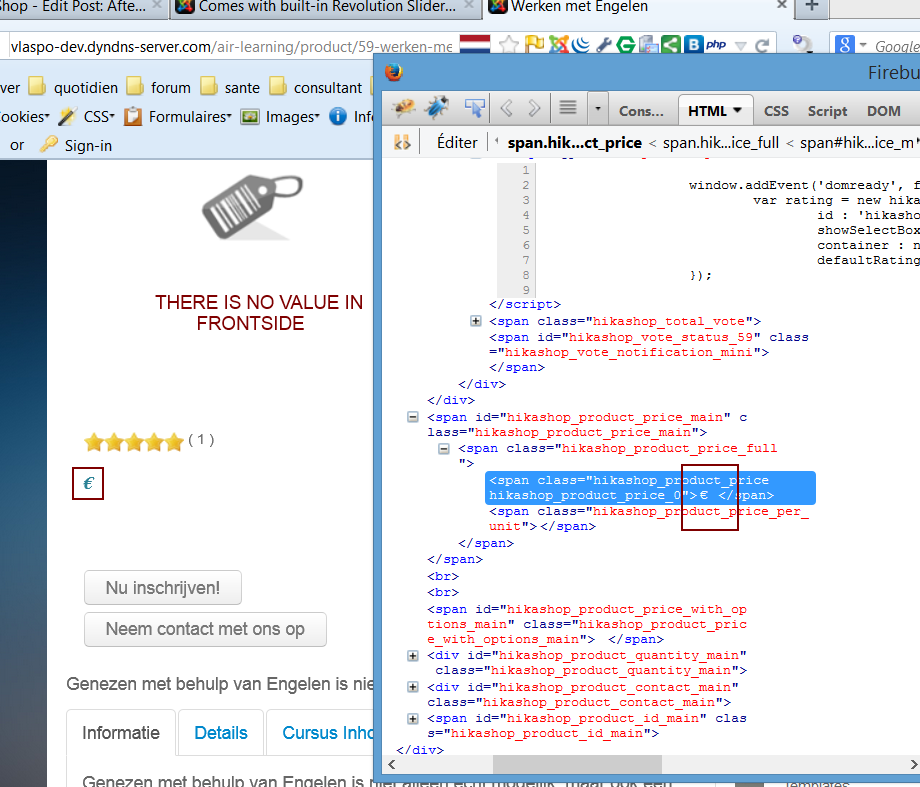Image resolution: width=920 pixels, height=787 pixels.
Task: Toggle break on mutate icon
Action: [402, 142]
